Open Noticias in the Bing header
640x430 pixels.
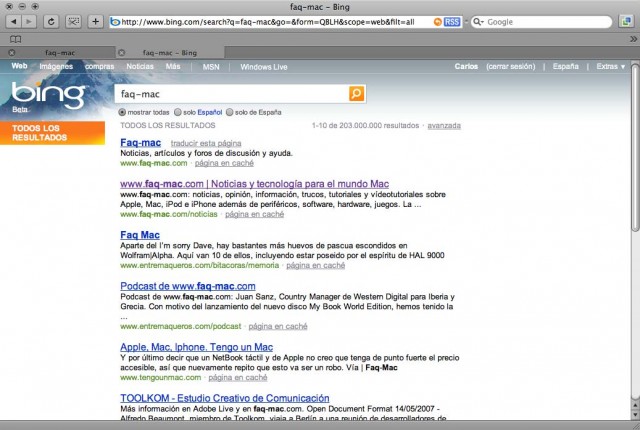tap(140, 66)
